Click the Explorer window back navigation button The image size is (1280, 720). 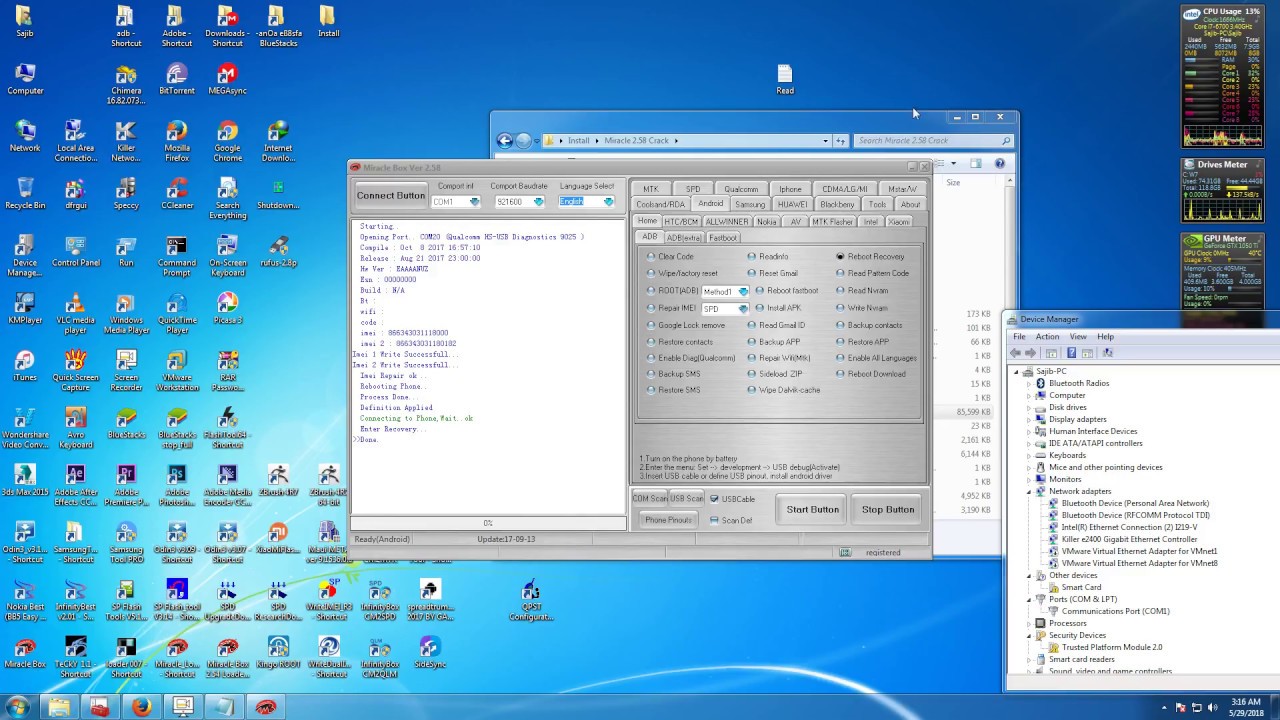[505, 141]
